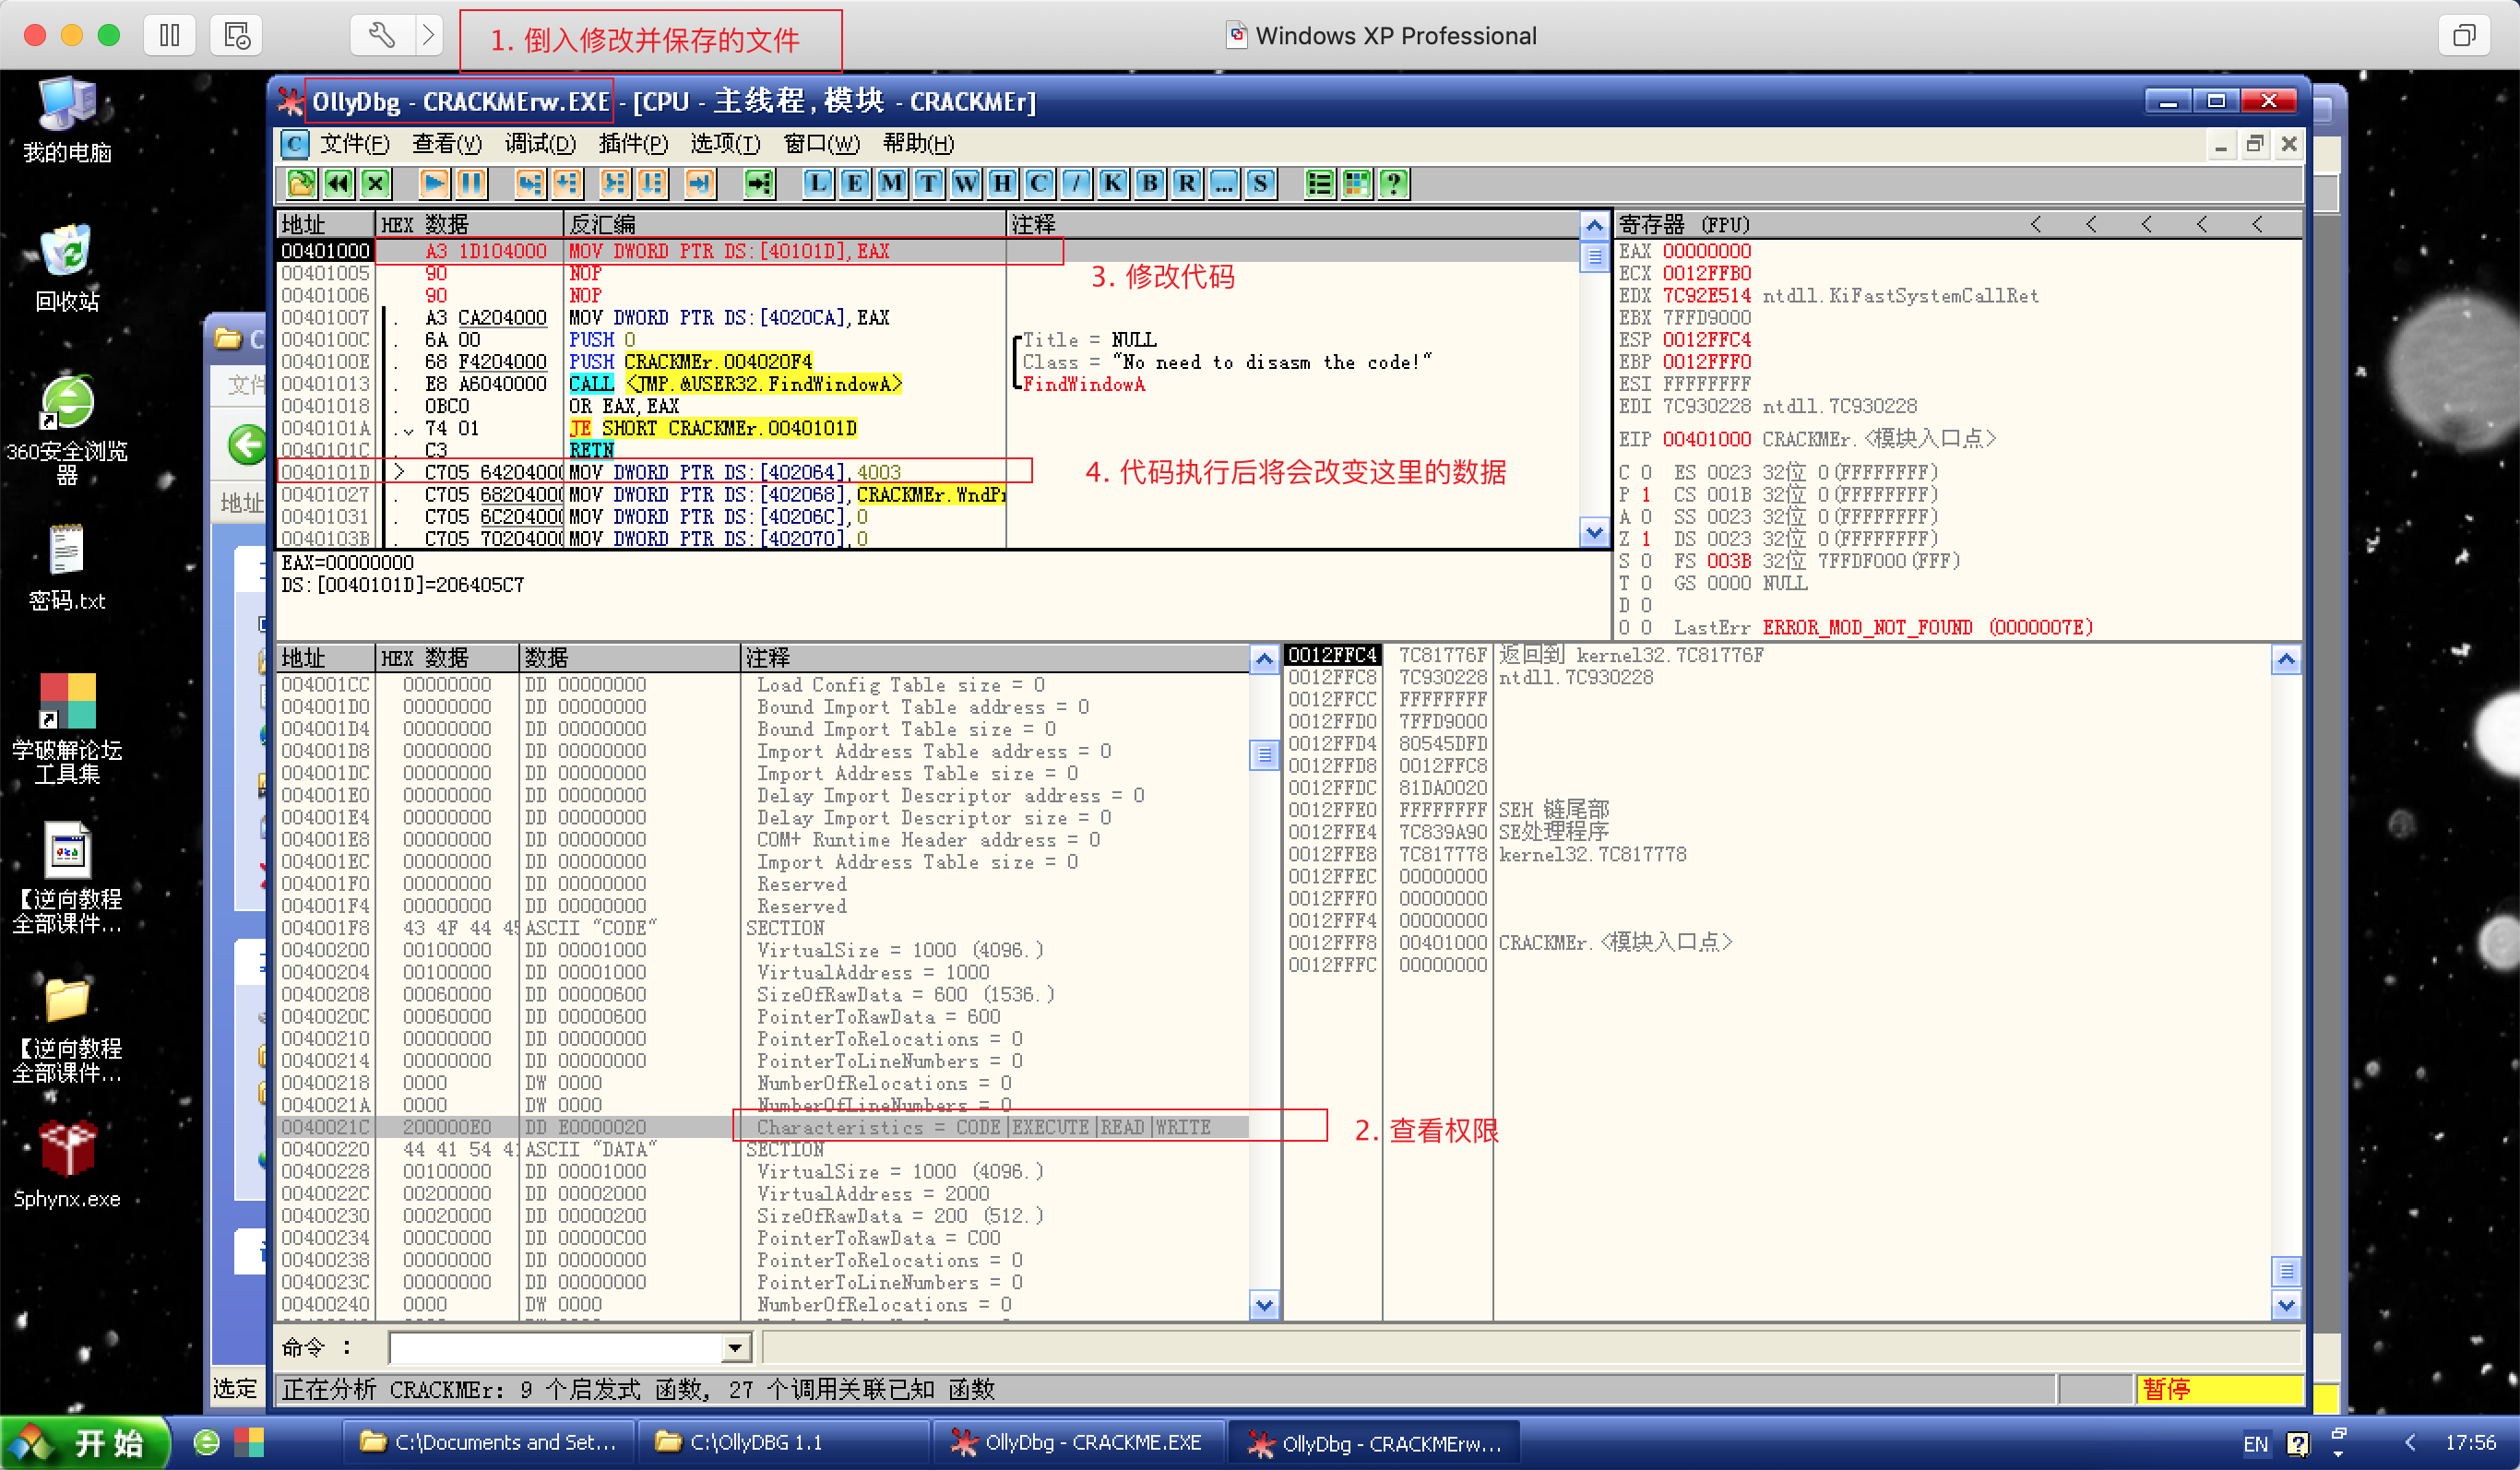Click the Run program play icon

point(434,183)
